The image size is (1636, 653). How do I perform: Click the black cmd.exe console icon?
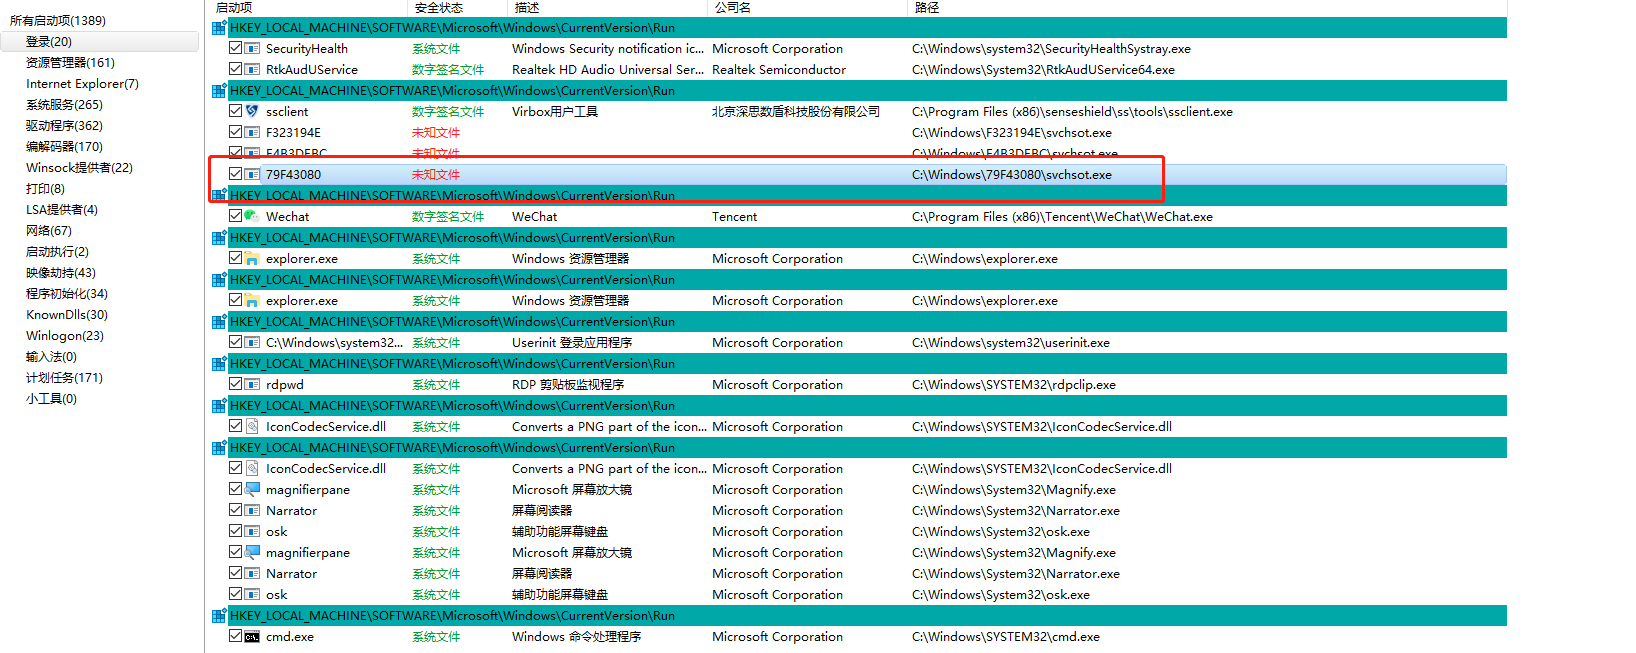point(252,636)
